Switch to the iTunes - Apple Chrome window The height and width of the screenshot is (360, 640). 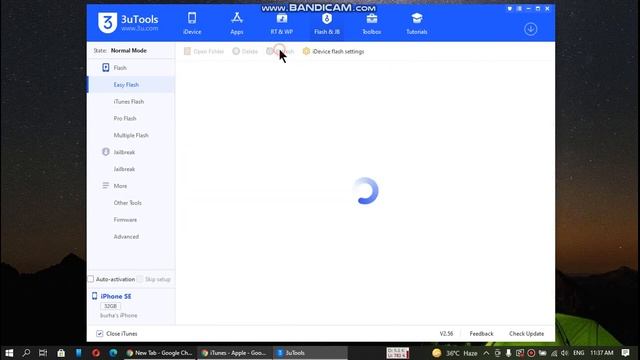point(234,353)
